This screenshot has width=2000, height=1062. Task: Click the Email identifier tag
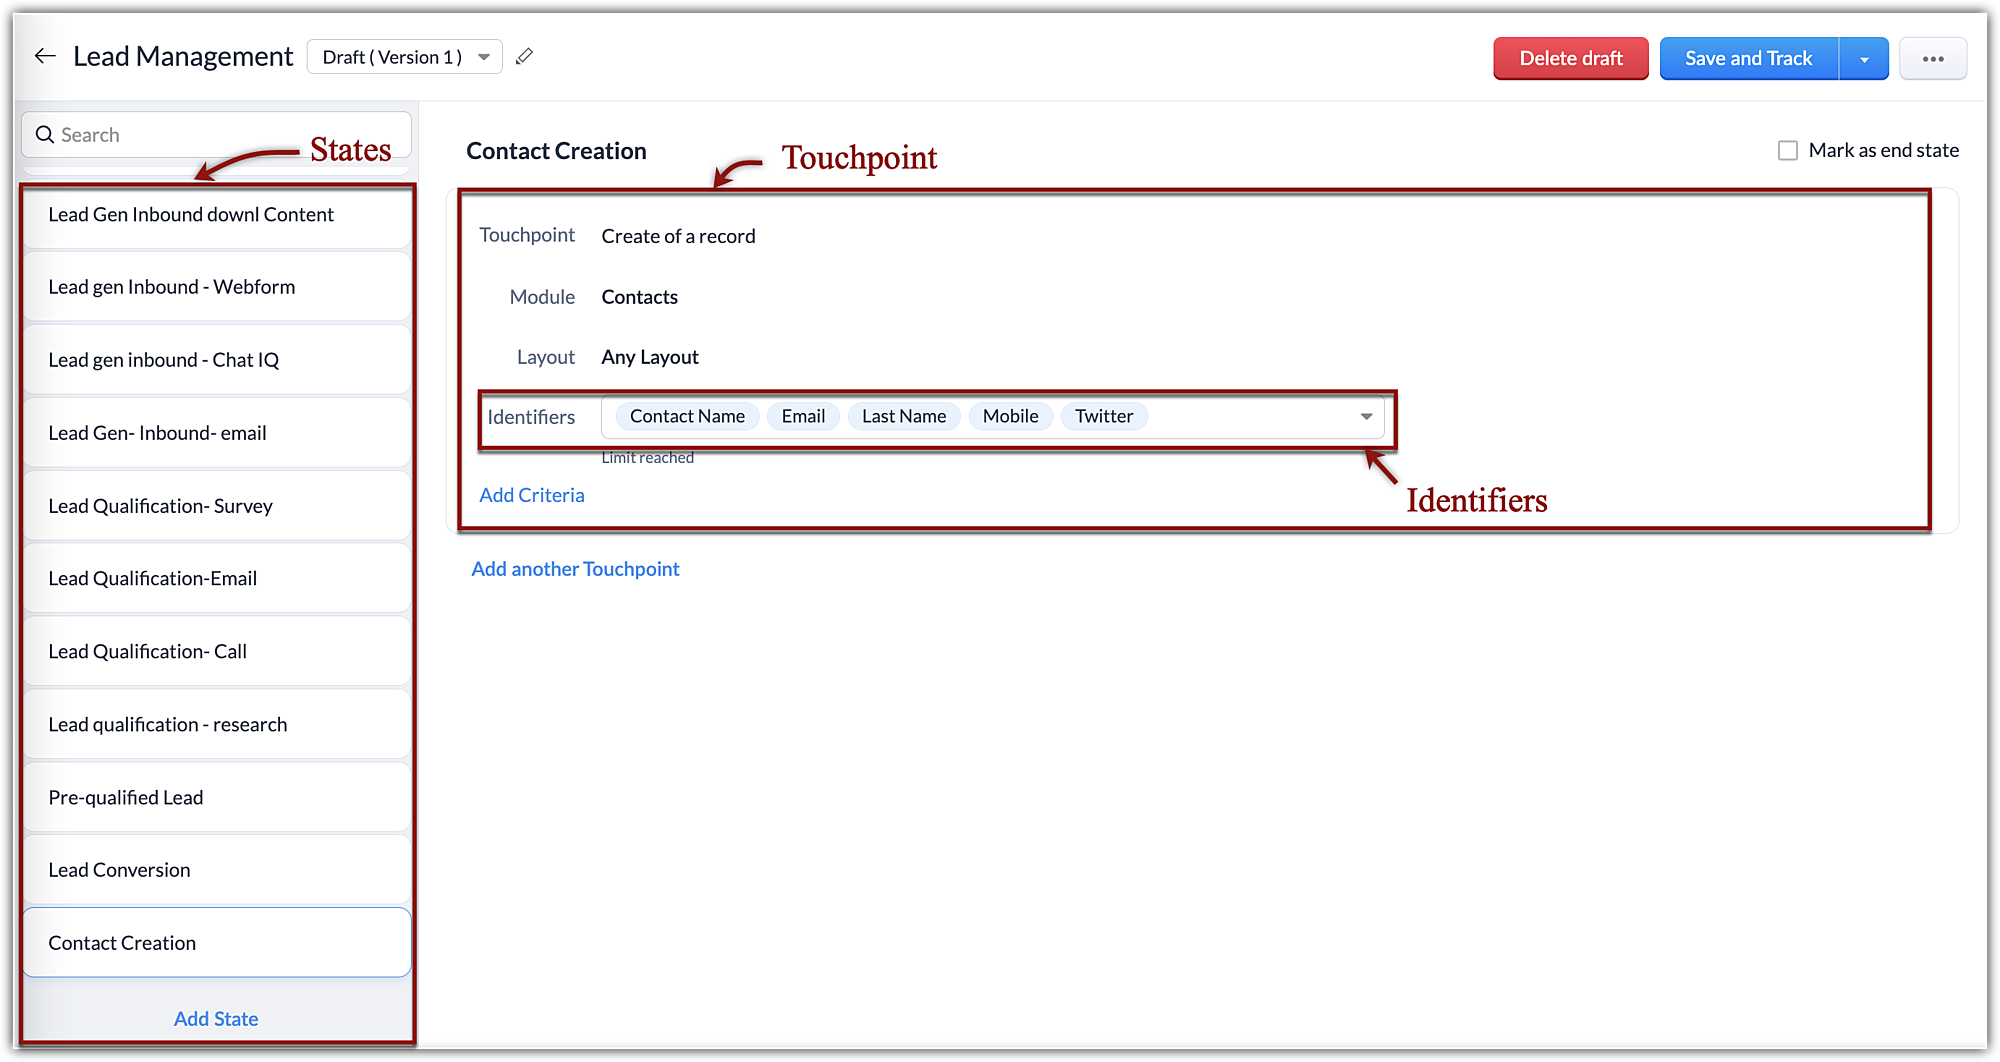point(803,417)
